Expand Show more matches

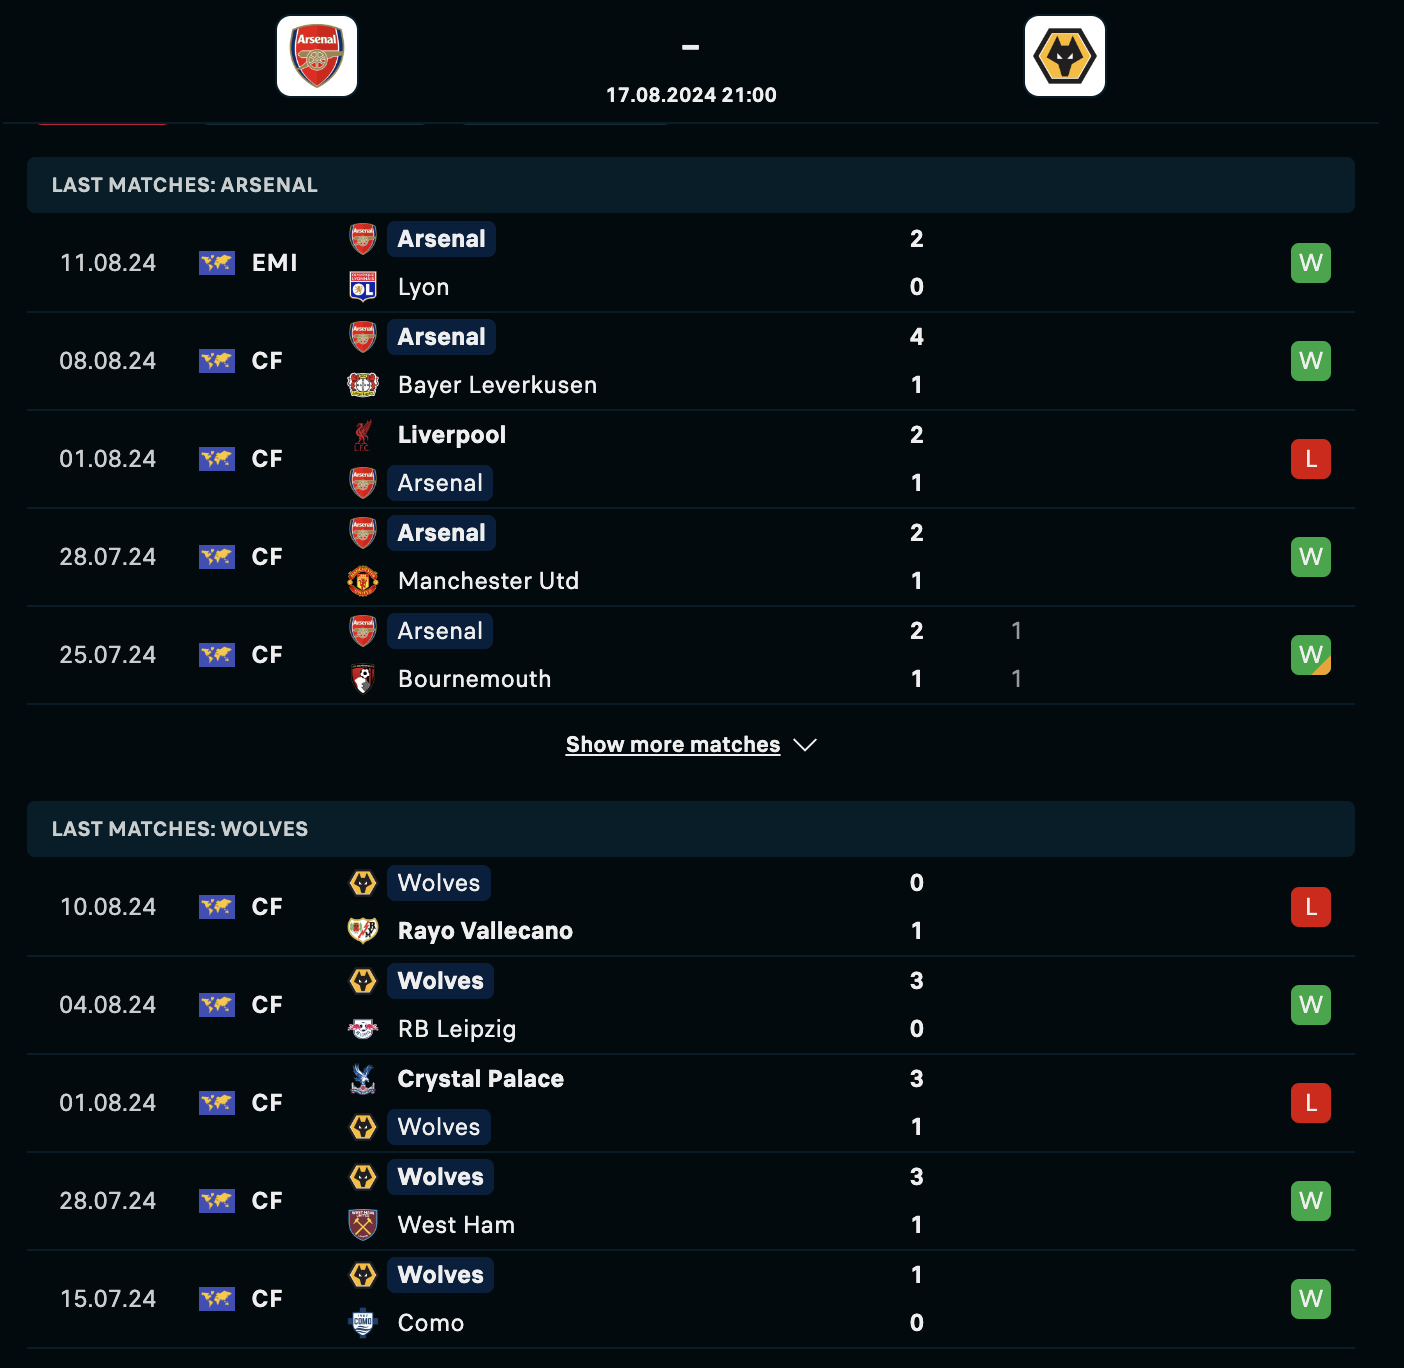click(691, 744)
